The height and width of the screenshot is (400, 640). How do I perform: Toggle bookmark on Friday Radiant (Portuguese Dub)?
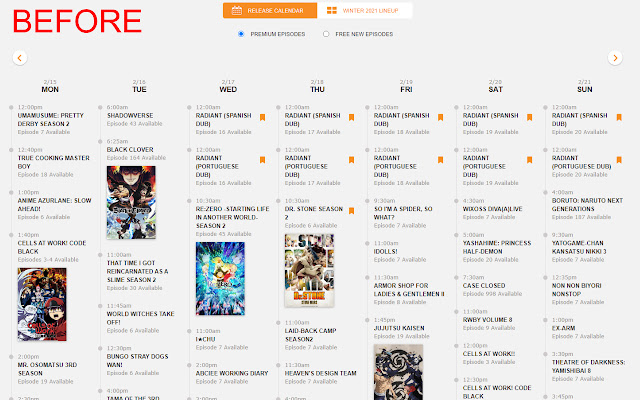(x=440, y=160)
